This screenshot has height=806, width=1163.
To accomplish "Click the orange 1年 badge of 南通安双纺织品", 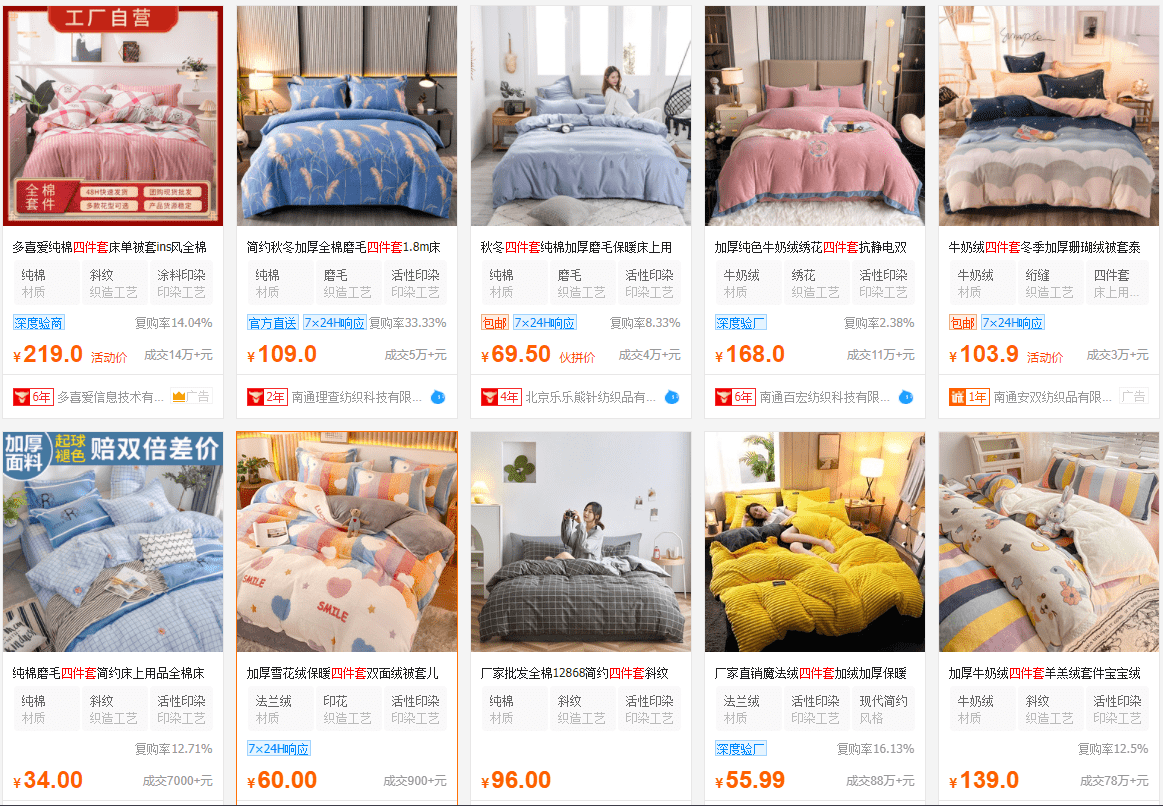I will 969,397.
